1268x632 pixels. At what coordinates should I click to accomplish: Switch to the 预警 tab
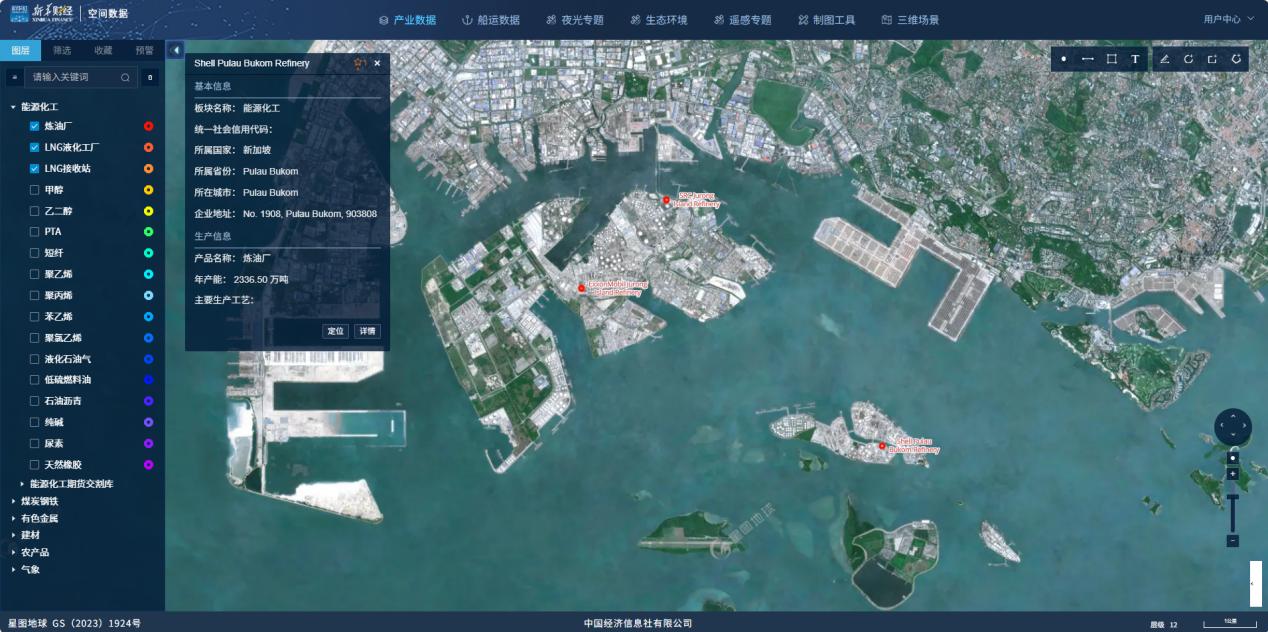pyautogui.click(x=144, y=50)
